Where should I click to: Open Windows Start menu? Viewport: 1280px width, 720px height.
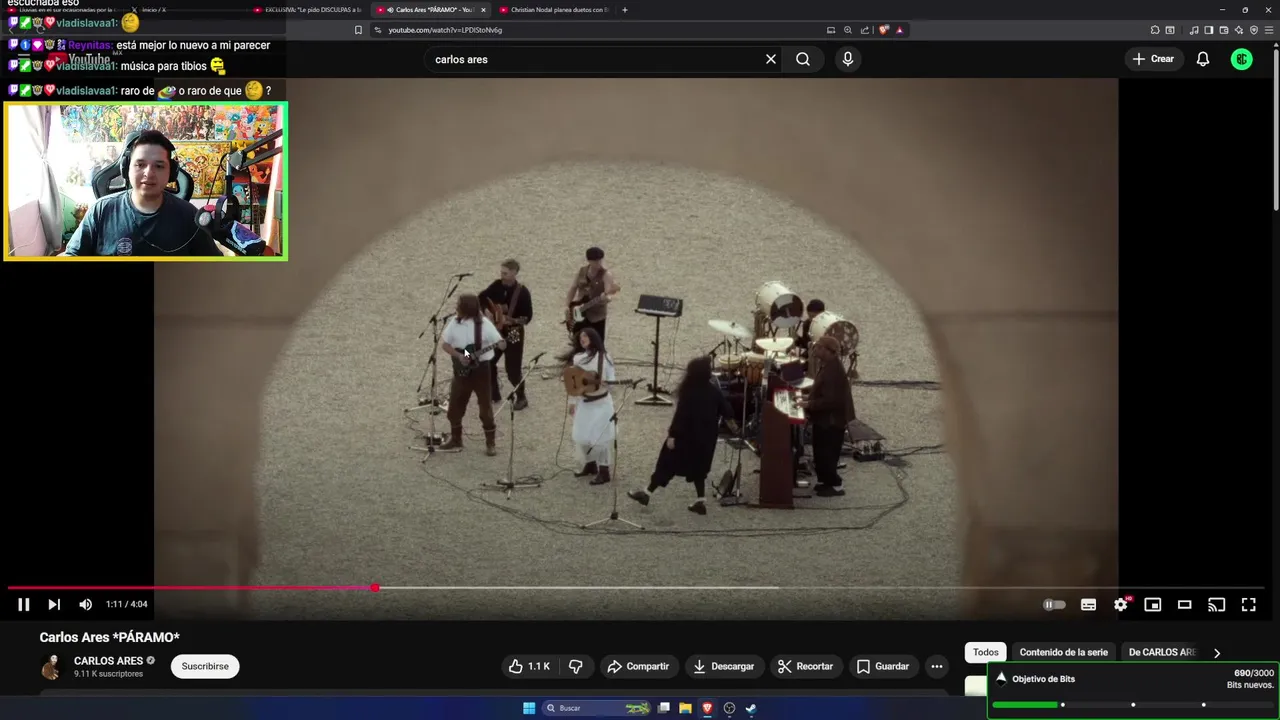pos(529,708)
